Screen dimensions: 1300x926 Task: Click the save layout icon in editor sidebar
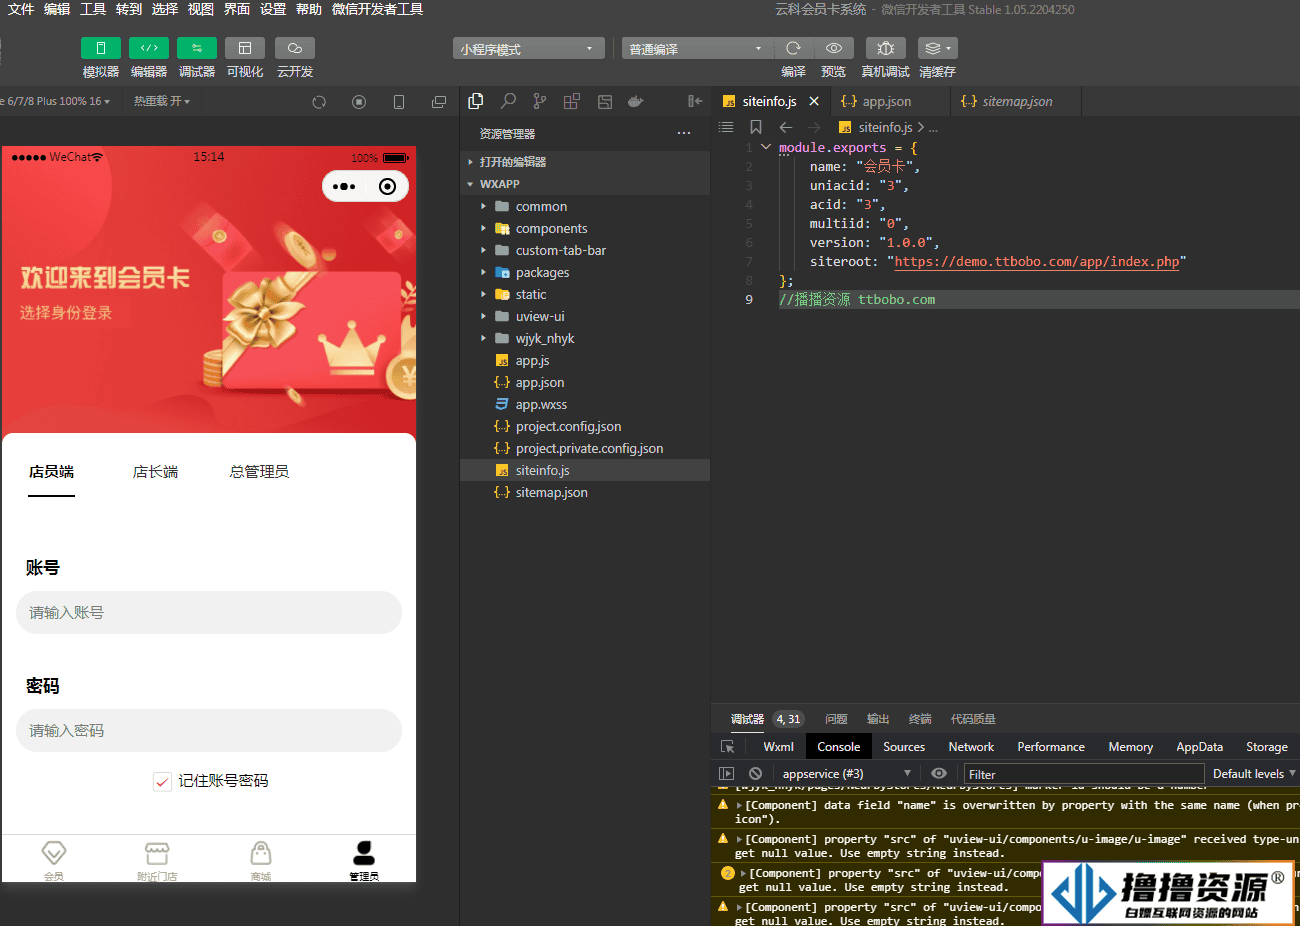pos(604,101)
